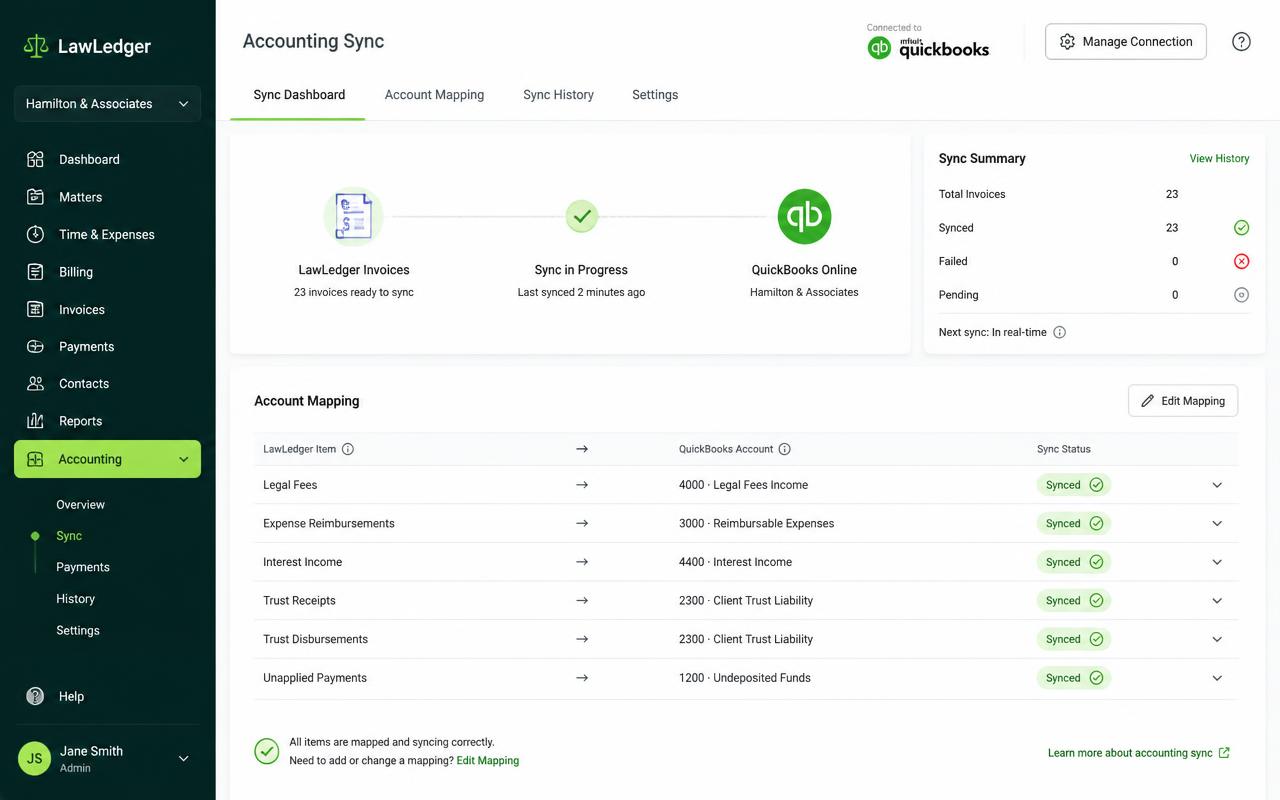Expand the Trust Disbursements mapping row
Screen dimensions: 1280x800
(x=1217, y=639)
